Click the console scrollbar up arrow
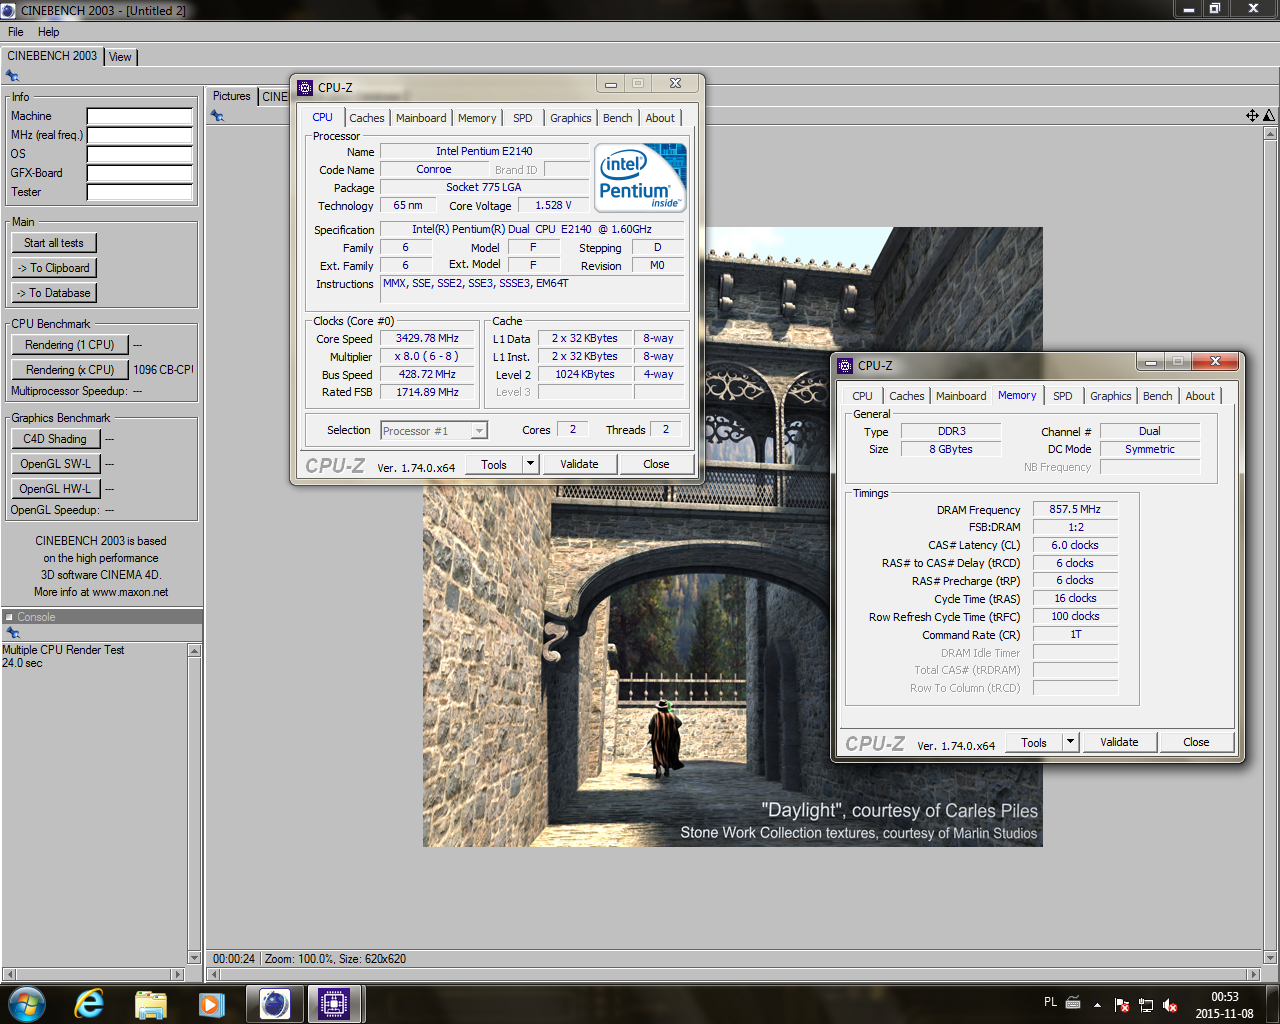 194,651
